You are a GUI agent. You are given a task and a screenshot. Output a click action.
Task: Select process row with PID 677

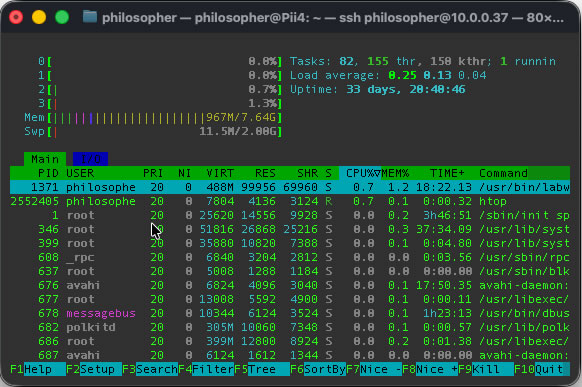click(290, 299)
